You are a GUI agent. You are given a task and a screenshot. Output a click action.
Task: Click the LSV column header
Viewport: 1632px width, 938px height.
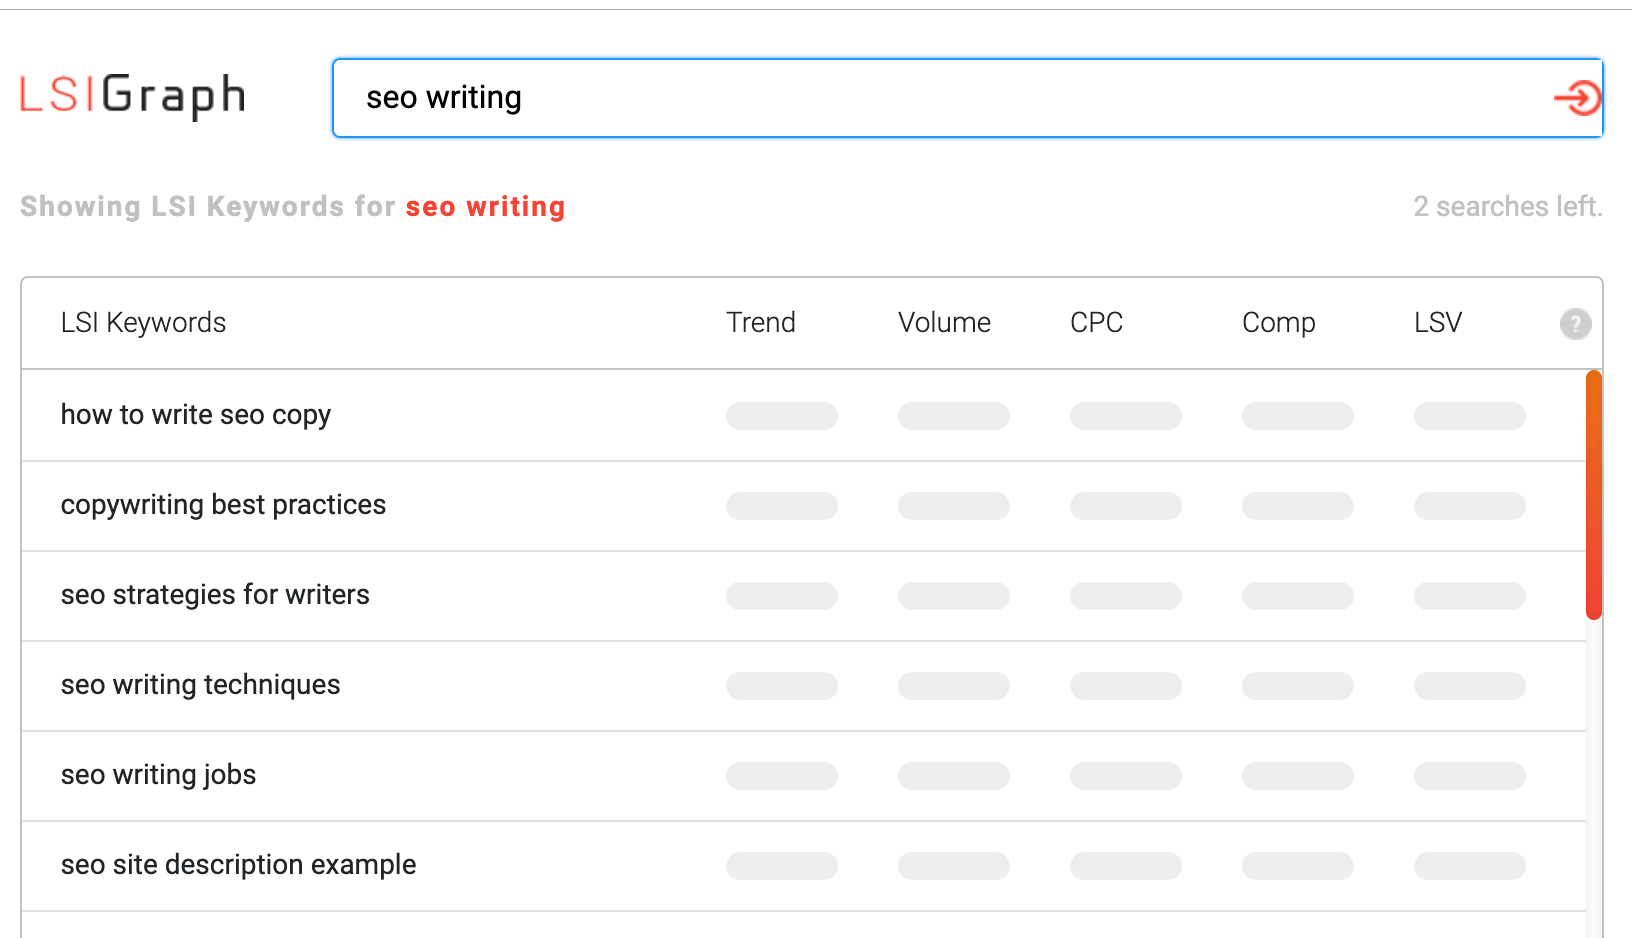pyautogui.click(x=1437, y=323)
